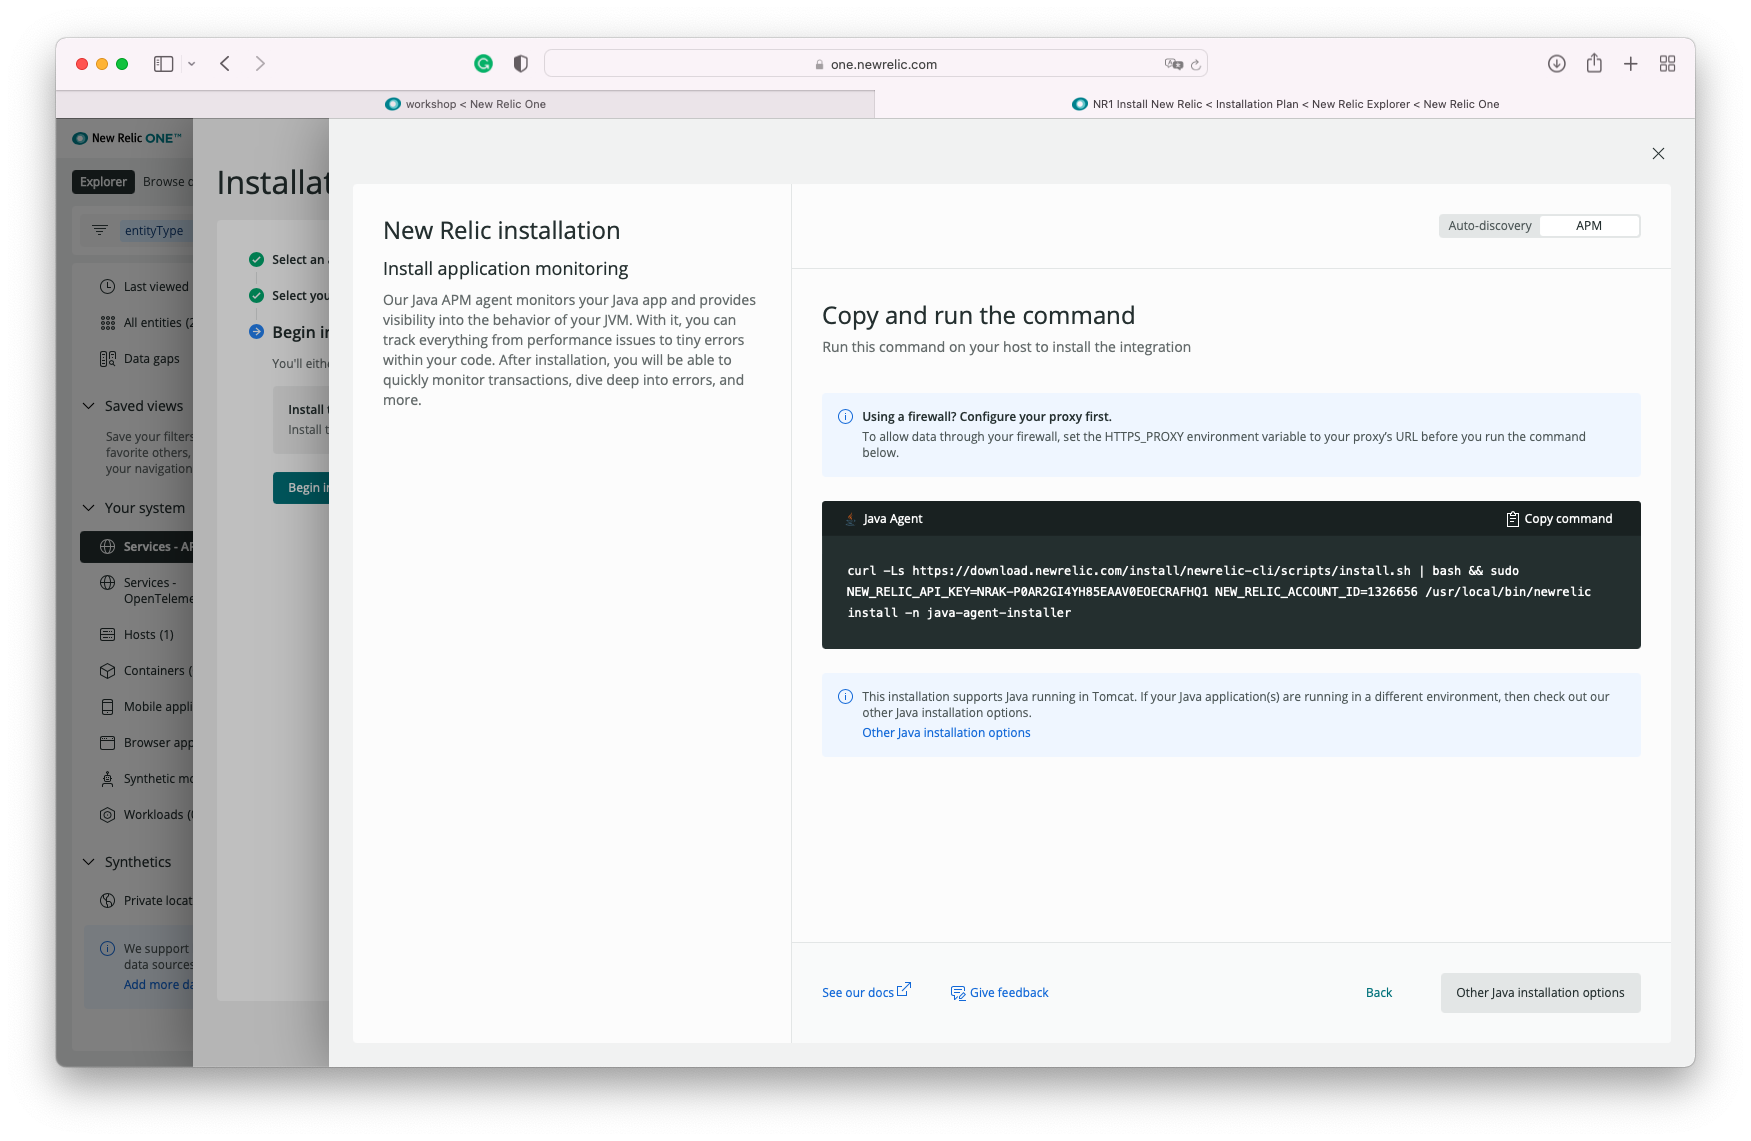This screenshot has height=1141, width=1751.
Task: Show tab overview grid icon
Action: click(x=1668, y=64)
